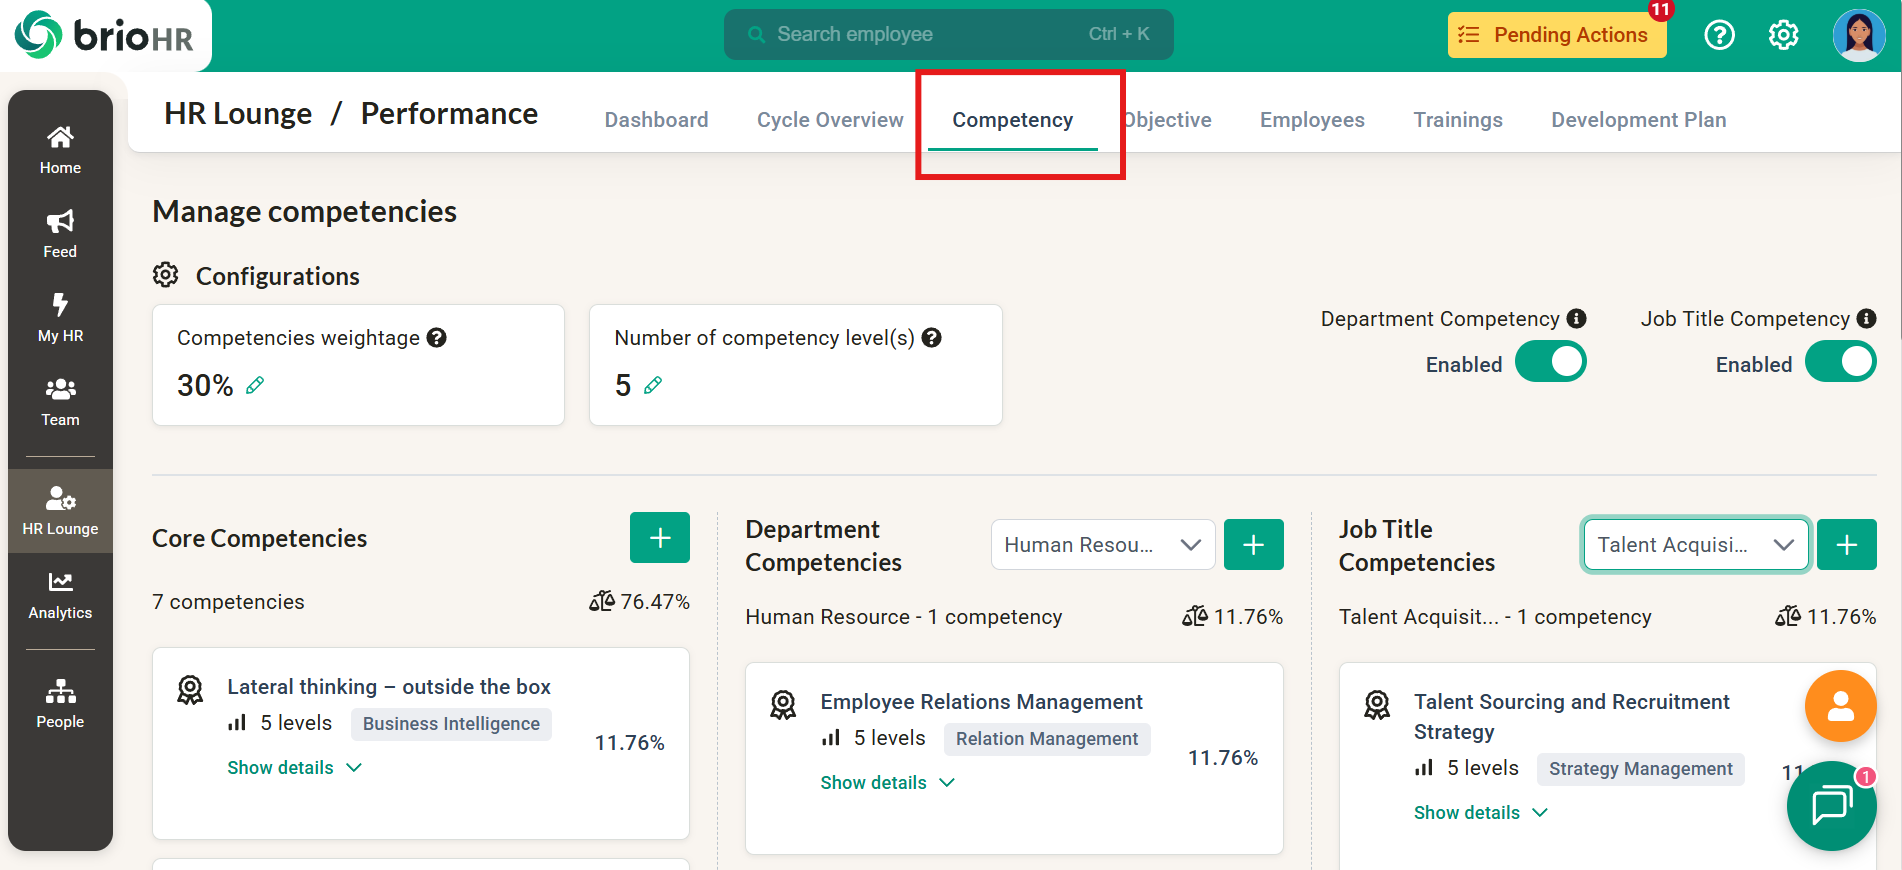Viewport: 1902px width, 870px height.
Task: Open the help question mark icon
Action: (x=1719, y=35)
